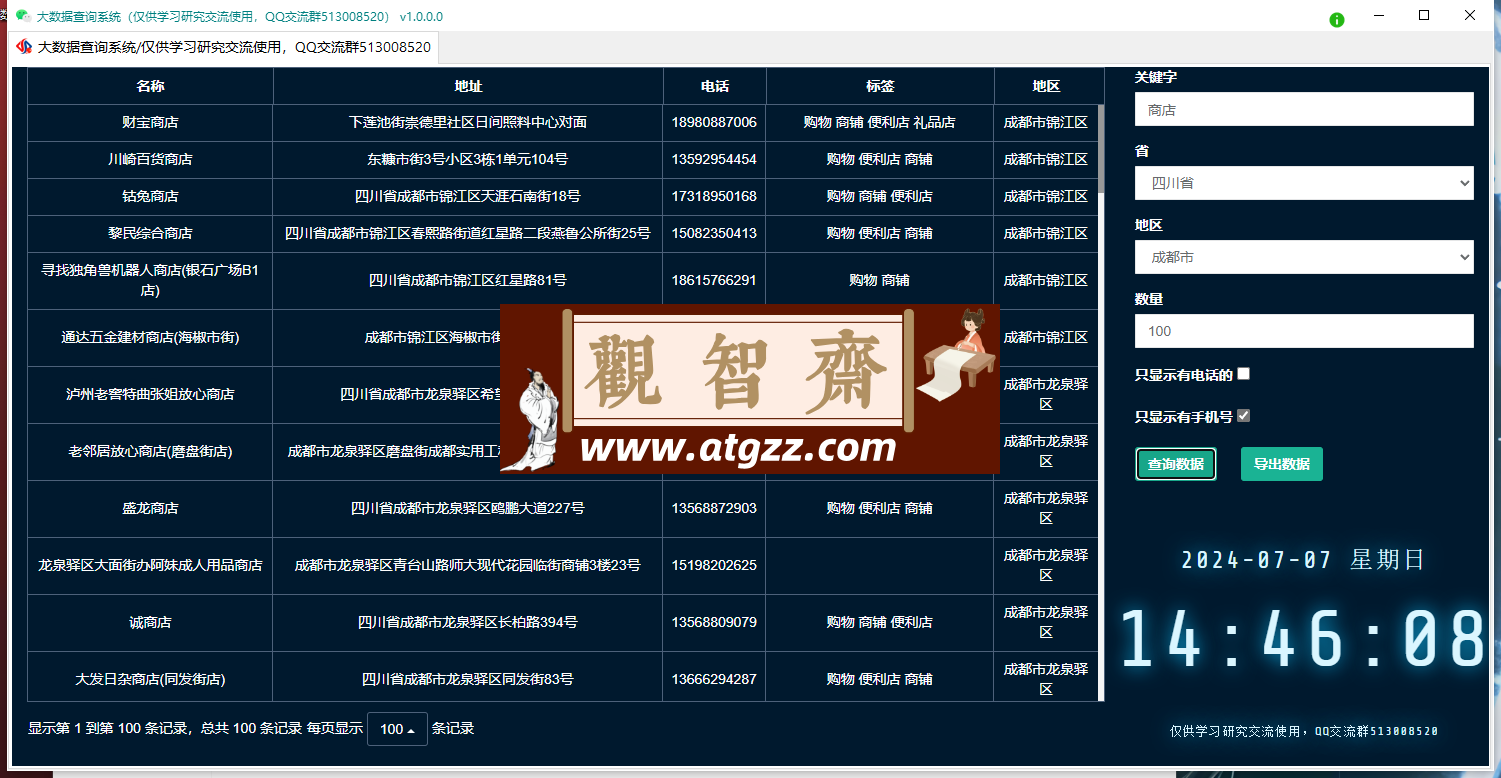The width and height of the screenshot is (1501, 778).
Task: Select 寻找独角兽机器人商店 name cell
Action: 150,281
